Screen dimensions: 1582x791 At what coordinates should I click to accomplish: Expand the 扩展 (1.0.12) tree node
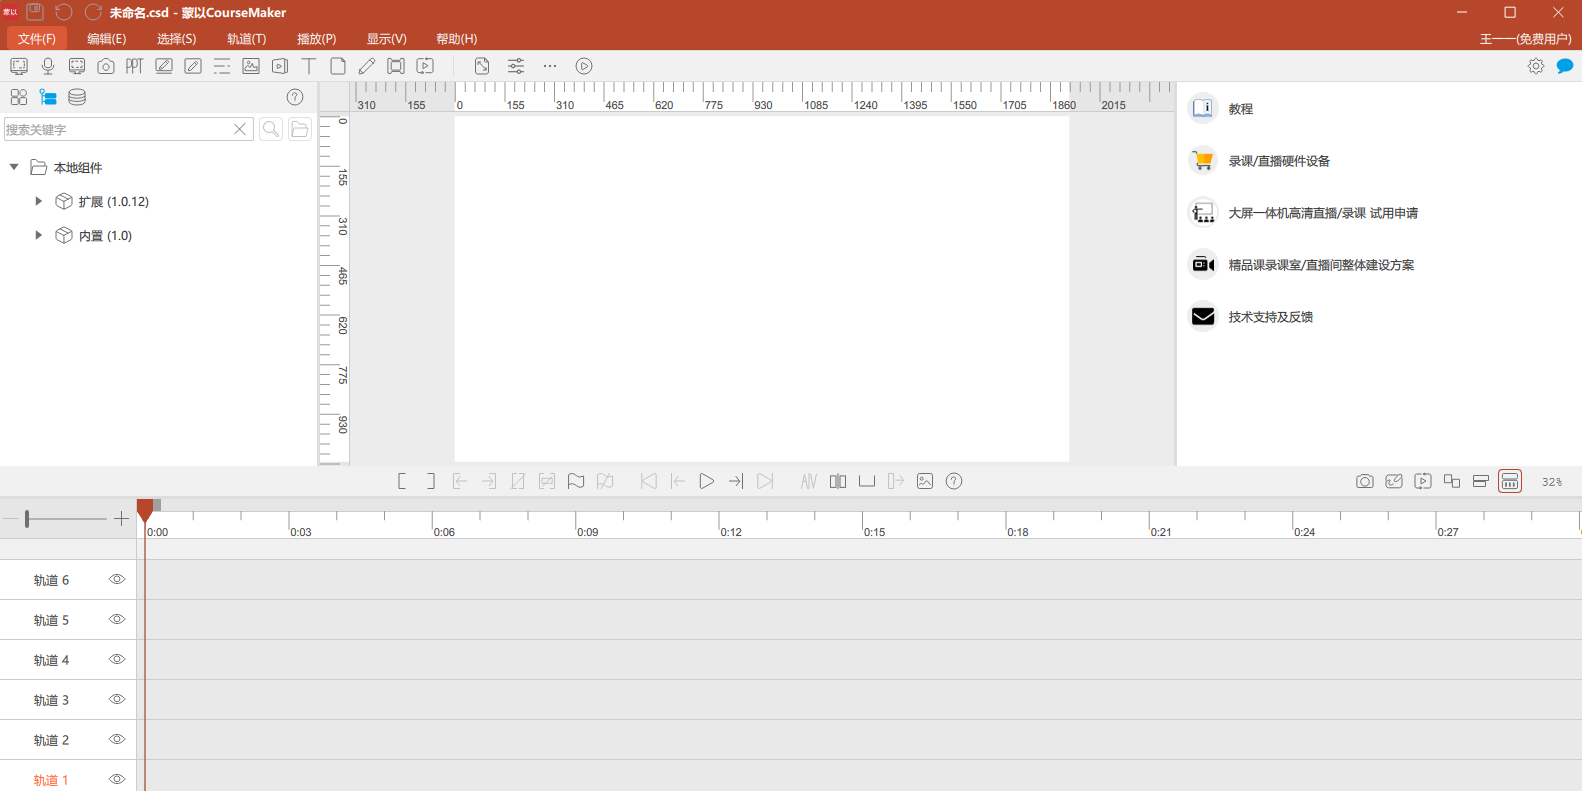(x=38, y=201)
